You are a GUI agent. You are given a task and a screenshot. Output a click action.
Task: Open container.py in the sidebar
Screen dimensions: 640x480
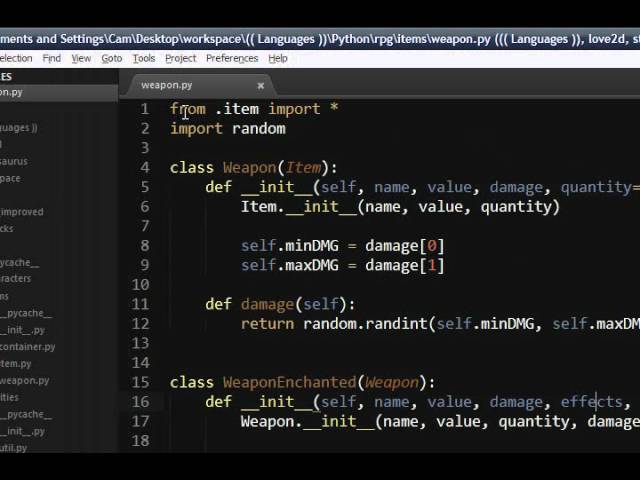coord(27,347)
